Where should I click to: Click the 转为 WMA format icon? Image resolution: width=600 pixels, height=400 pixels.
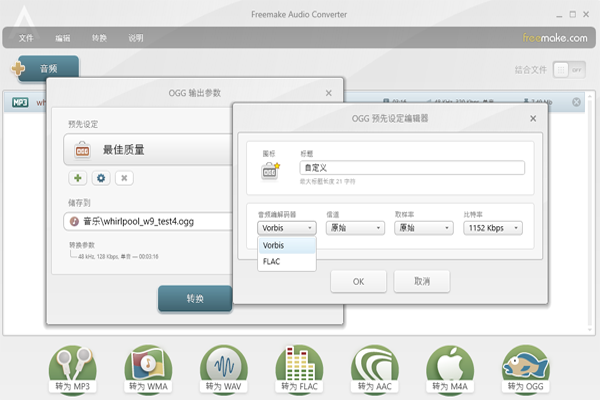148,370
